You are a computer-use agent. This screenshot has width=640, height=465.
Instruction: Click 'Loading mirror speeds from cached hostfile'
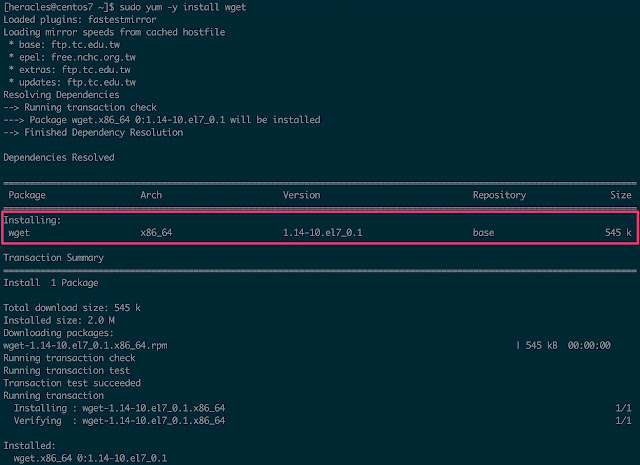pyautogui.click(x=114, y=32)
